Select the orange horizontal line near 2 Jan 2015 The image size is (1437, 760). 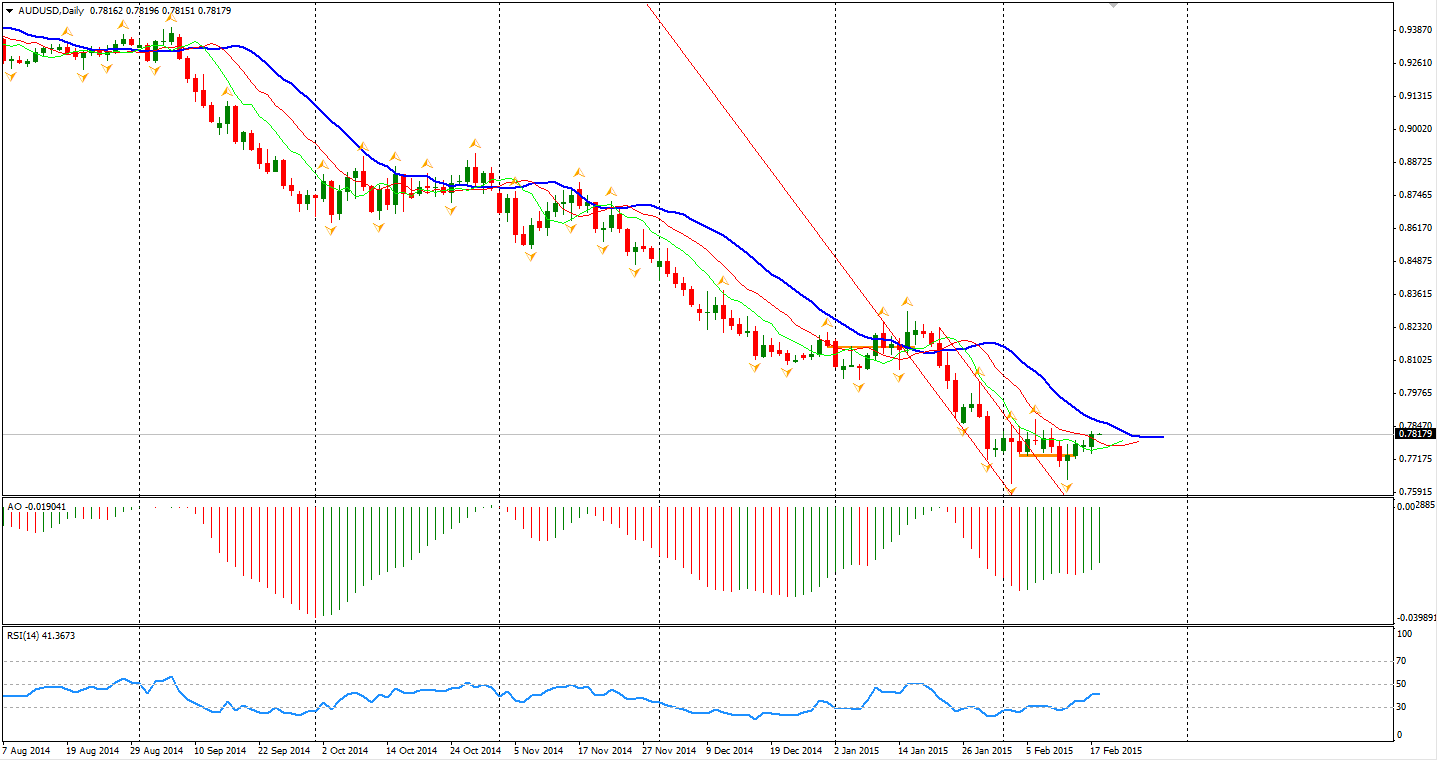click(866, 347)
